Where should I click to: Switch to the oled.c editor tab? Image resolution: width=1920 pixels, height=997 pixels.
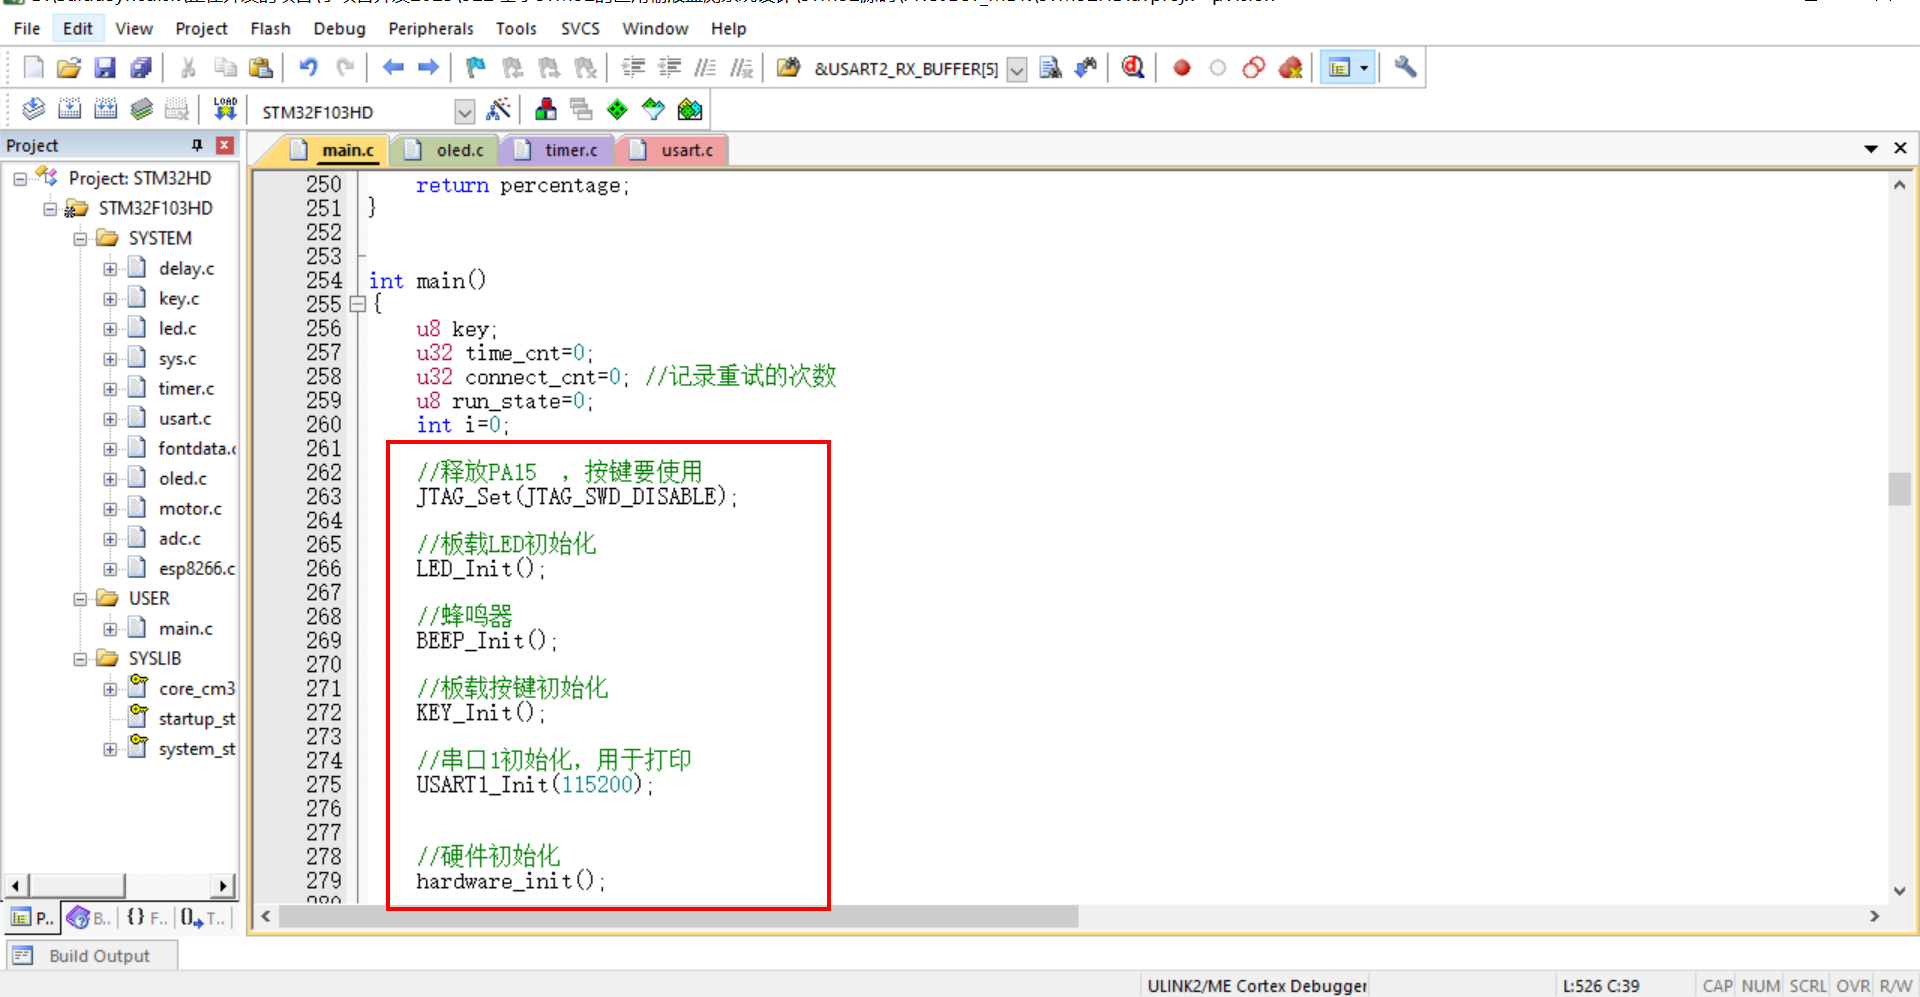coord(446,150)
